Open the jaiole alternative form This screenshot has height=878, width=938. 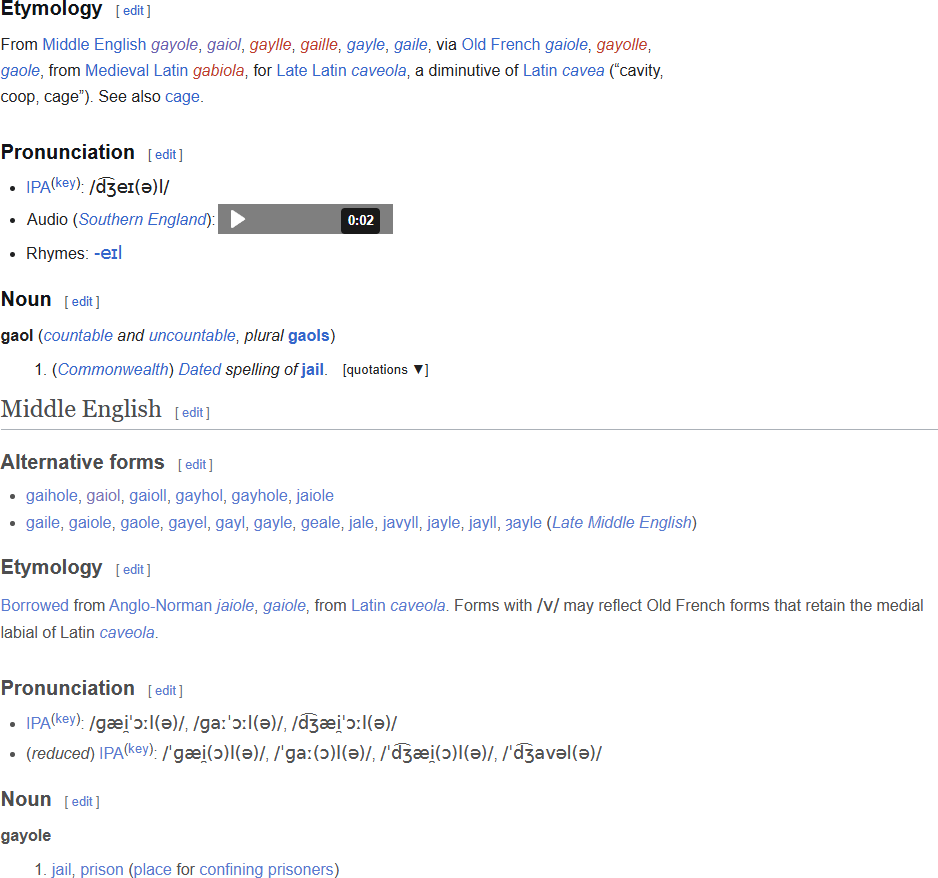click(x=315, y=496)
